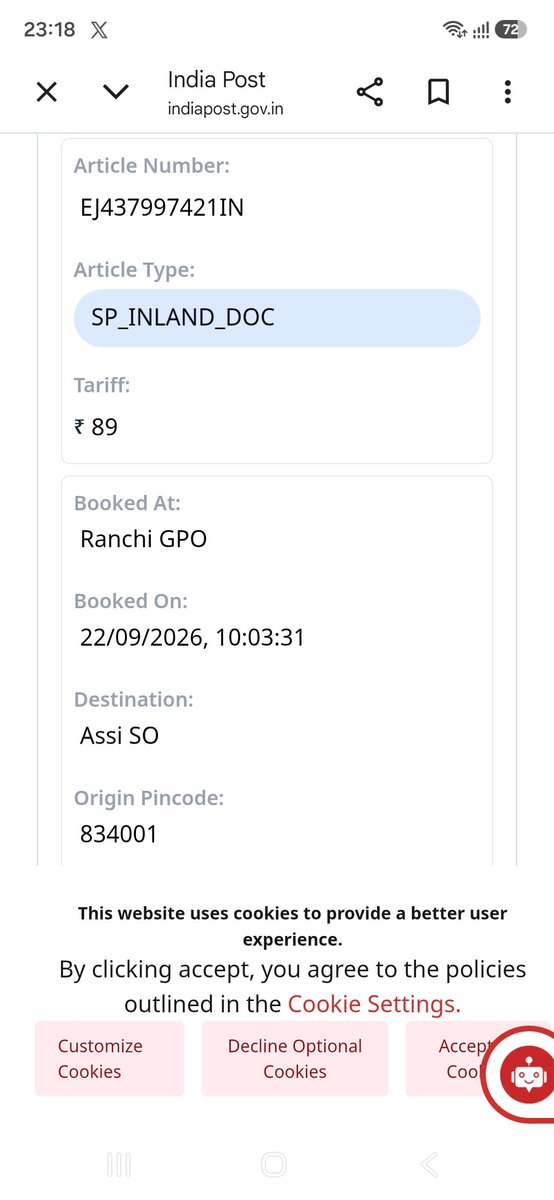
Task: Tap the Android home button icon
Action: pyautogui.click(x=273, y=1164)
